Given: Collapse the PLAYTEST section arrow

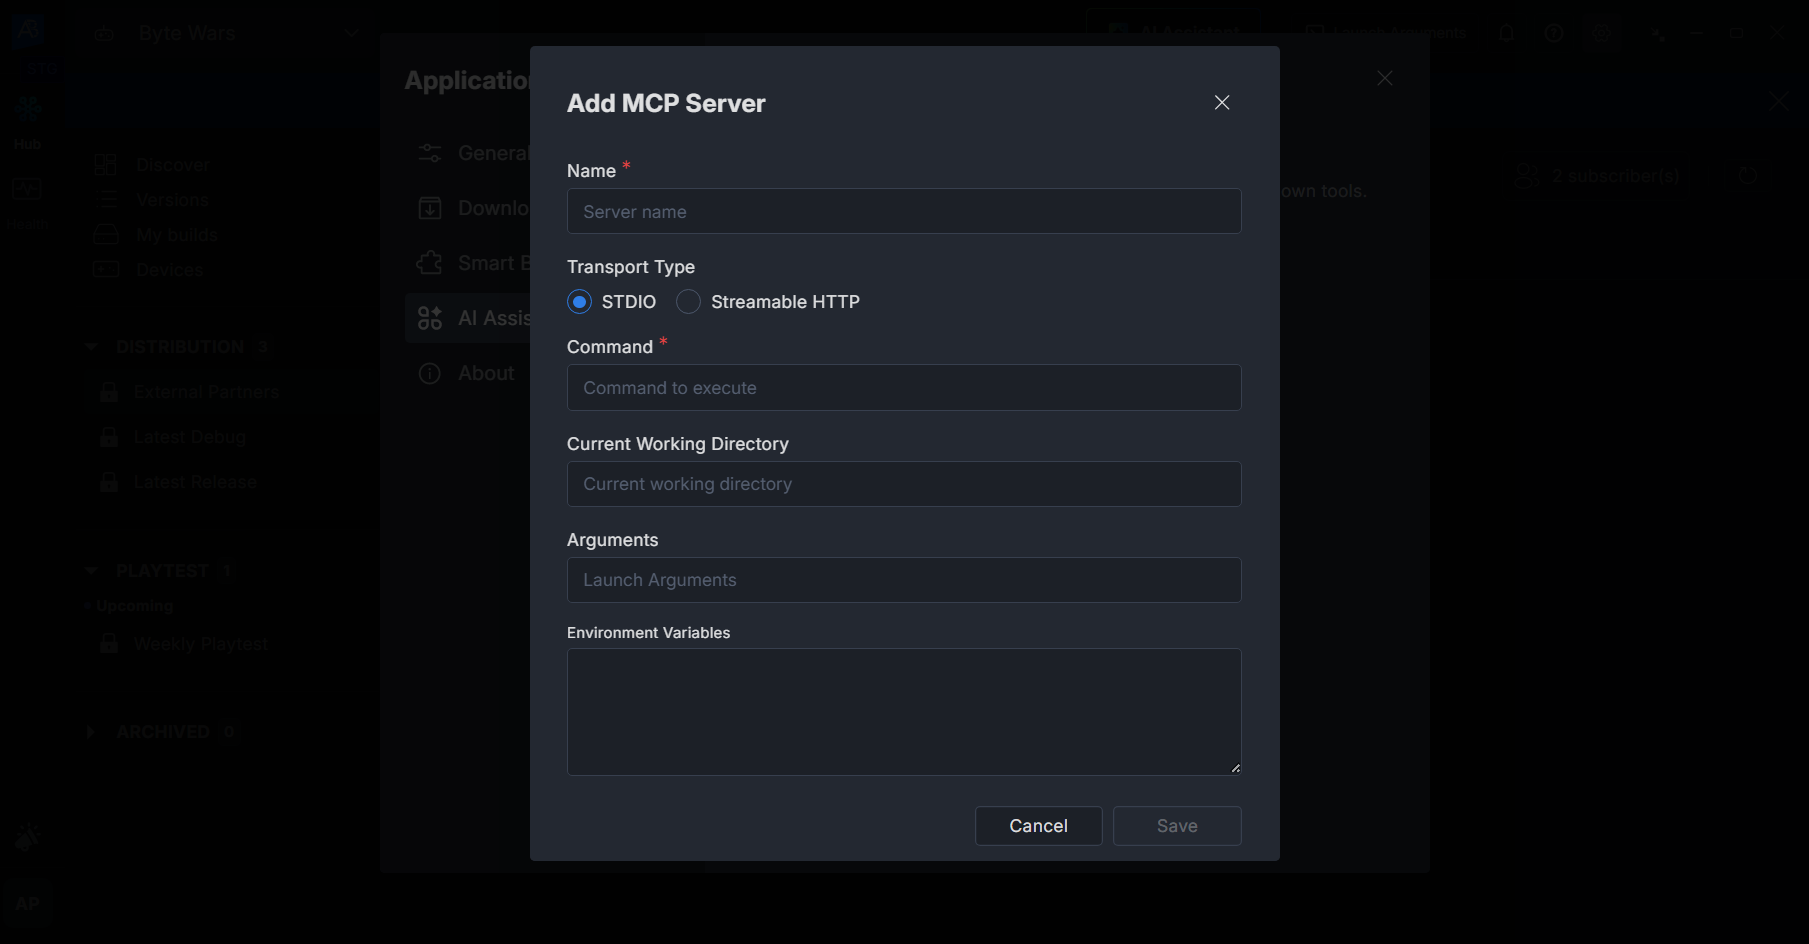Looking at the screenshot, I should point(91,571).
